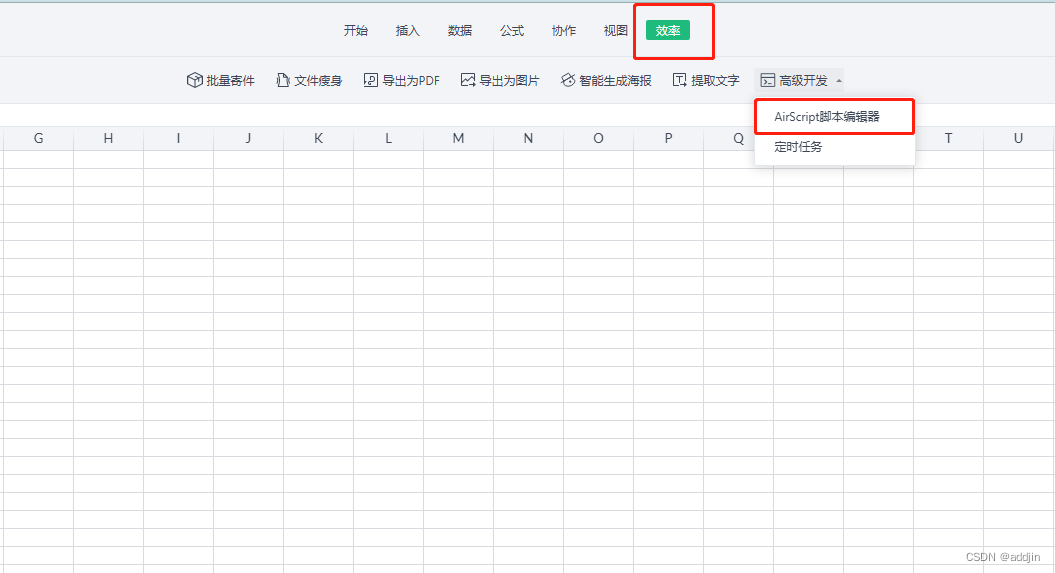This screenshot has height=573, width=1055.
Task: Select column header U
Action: point(1018,138)
